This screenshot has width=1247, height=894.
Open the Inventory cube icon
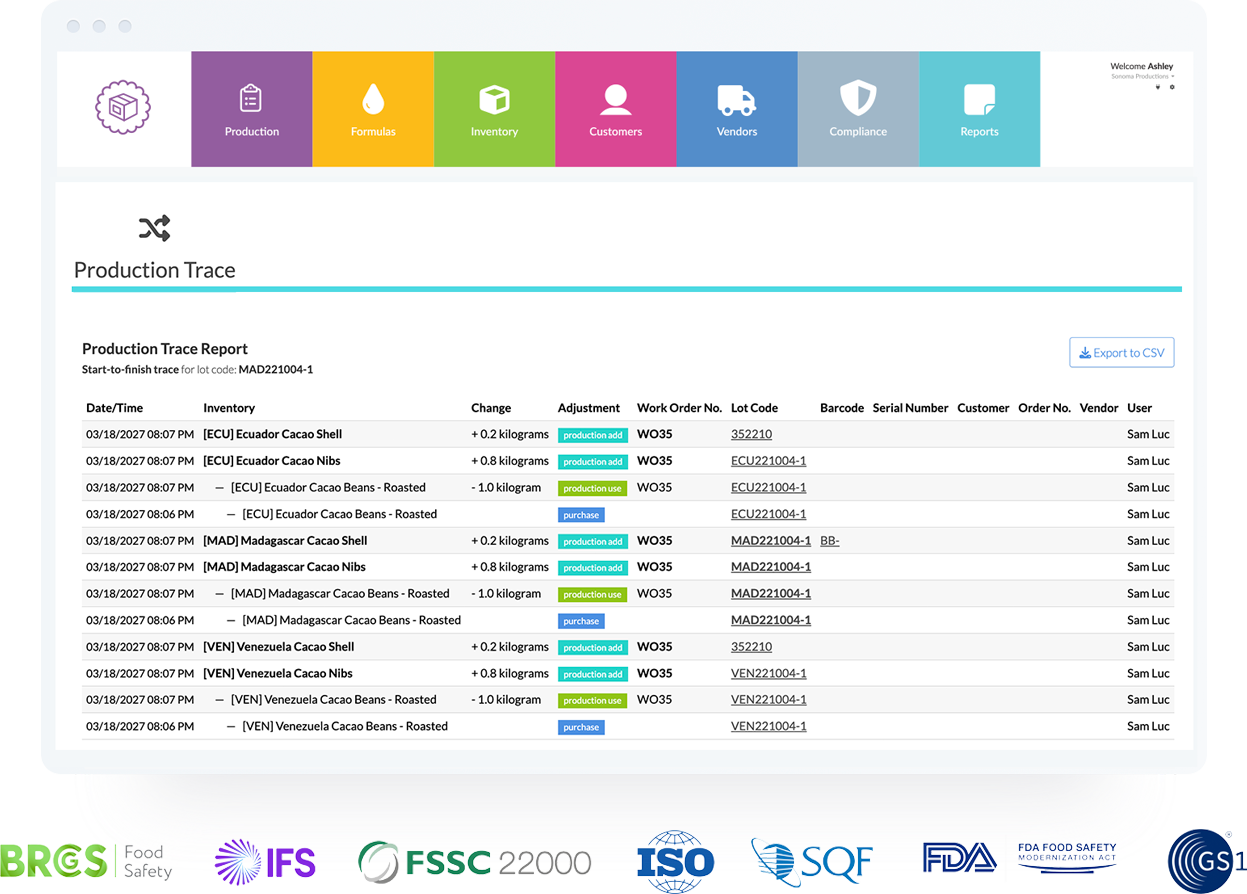(494, 99)
